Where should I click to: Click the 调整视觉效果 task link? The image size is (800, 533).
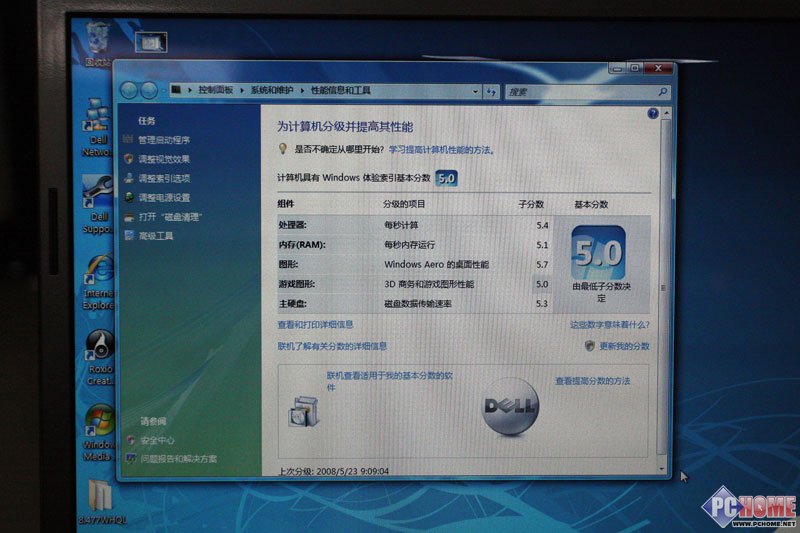tap(164, 159)
